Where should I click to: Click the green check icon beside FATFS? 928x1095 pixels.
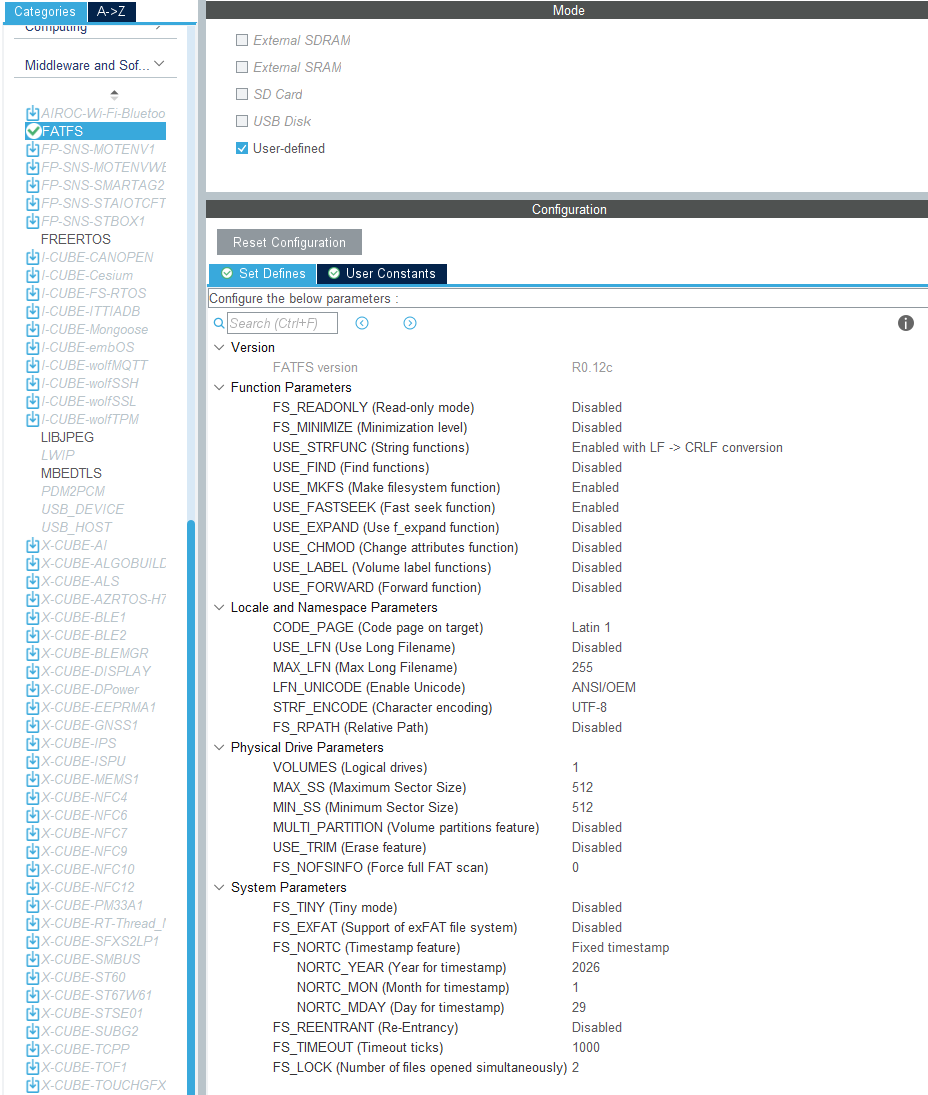click(33, 131)
